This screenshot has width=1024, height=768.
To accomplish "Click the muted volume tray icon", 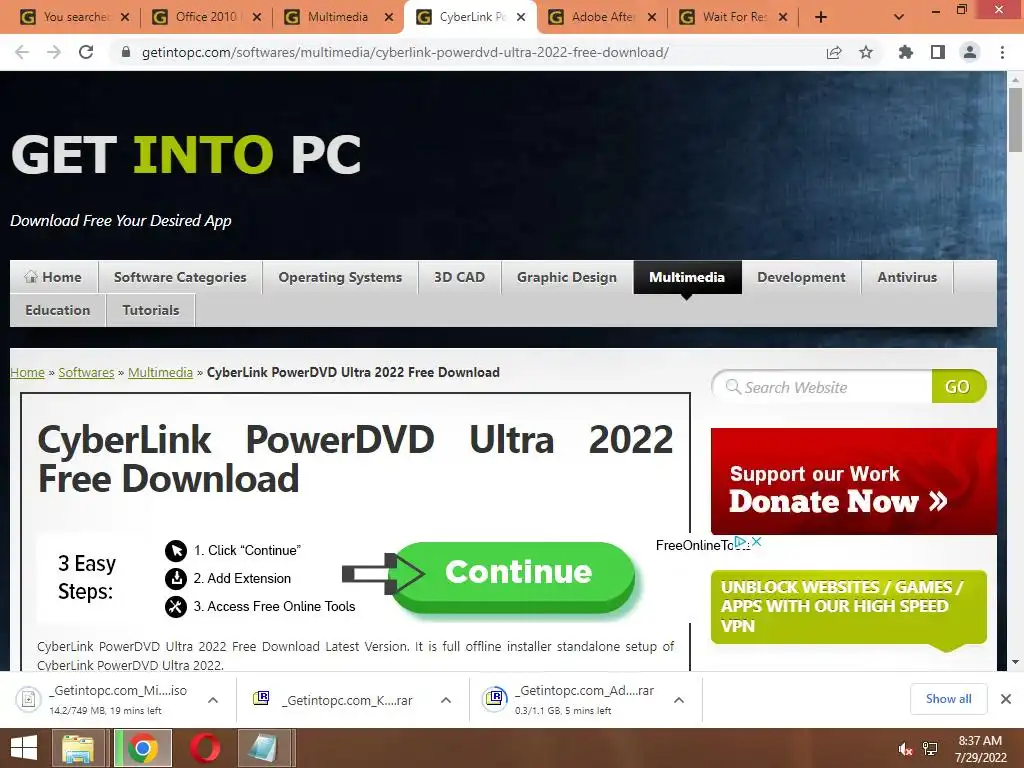I will (x=905, y=749).
